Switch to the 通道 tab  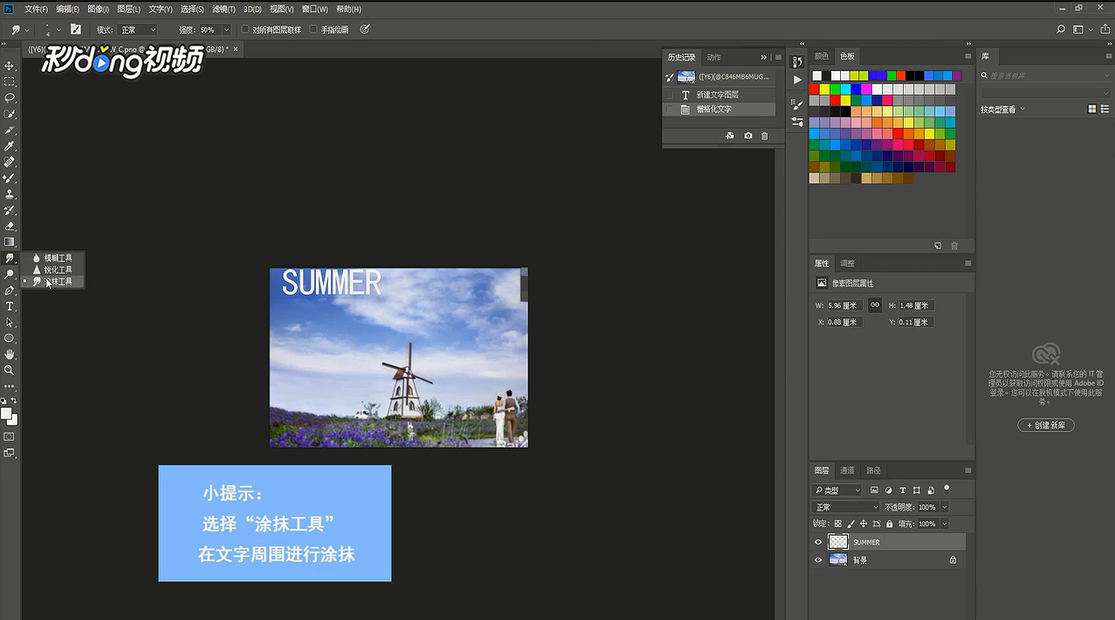point(847,470)
